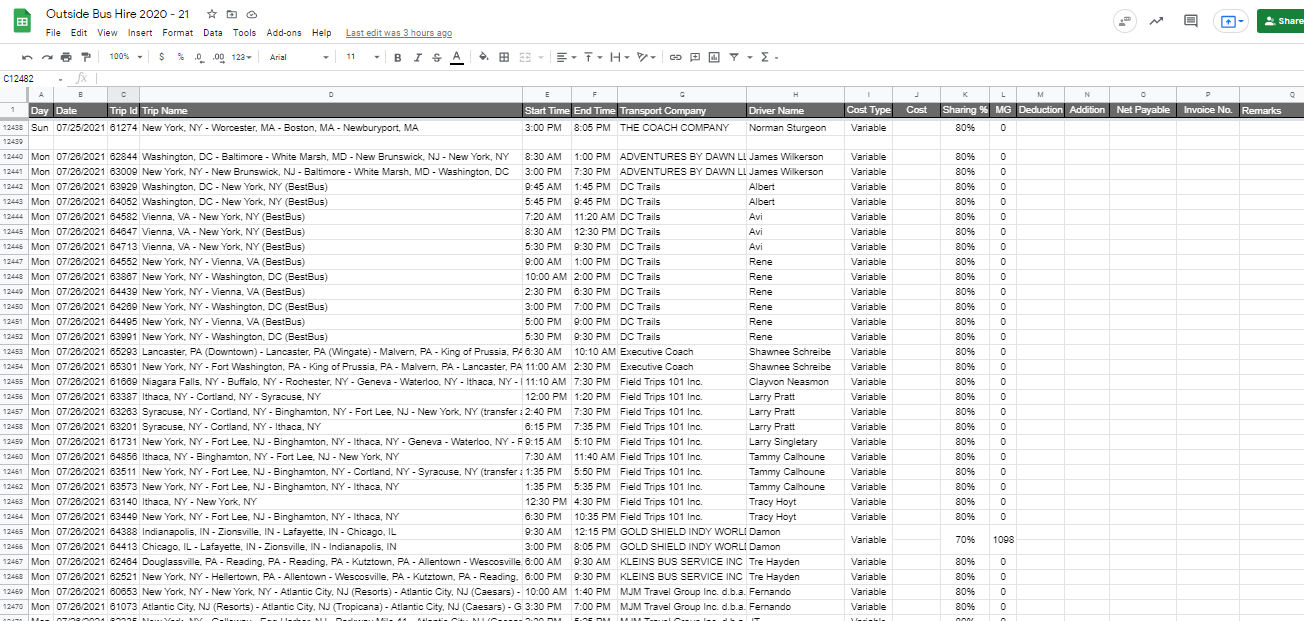
Task: Click the Undo arrow
Action: pos(27,57)
